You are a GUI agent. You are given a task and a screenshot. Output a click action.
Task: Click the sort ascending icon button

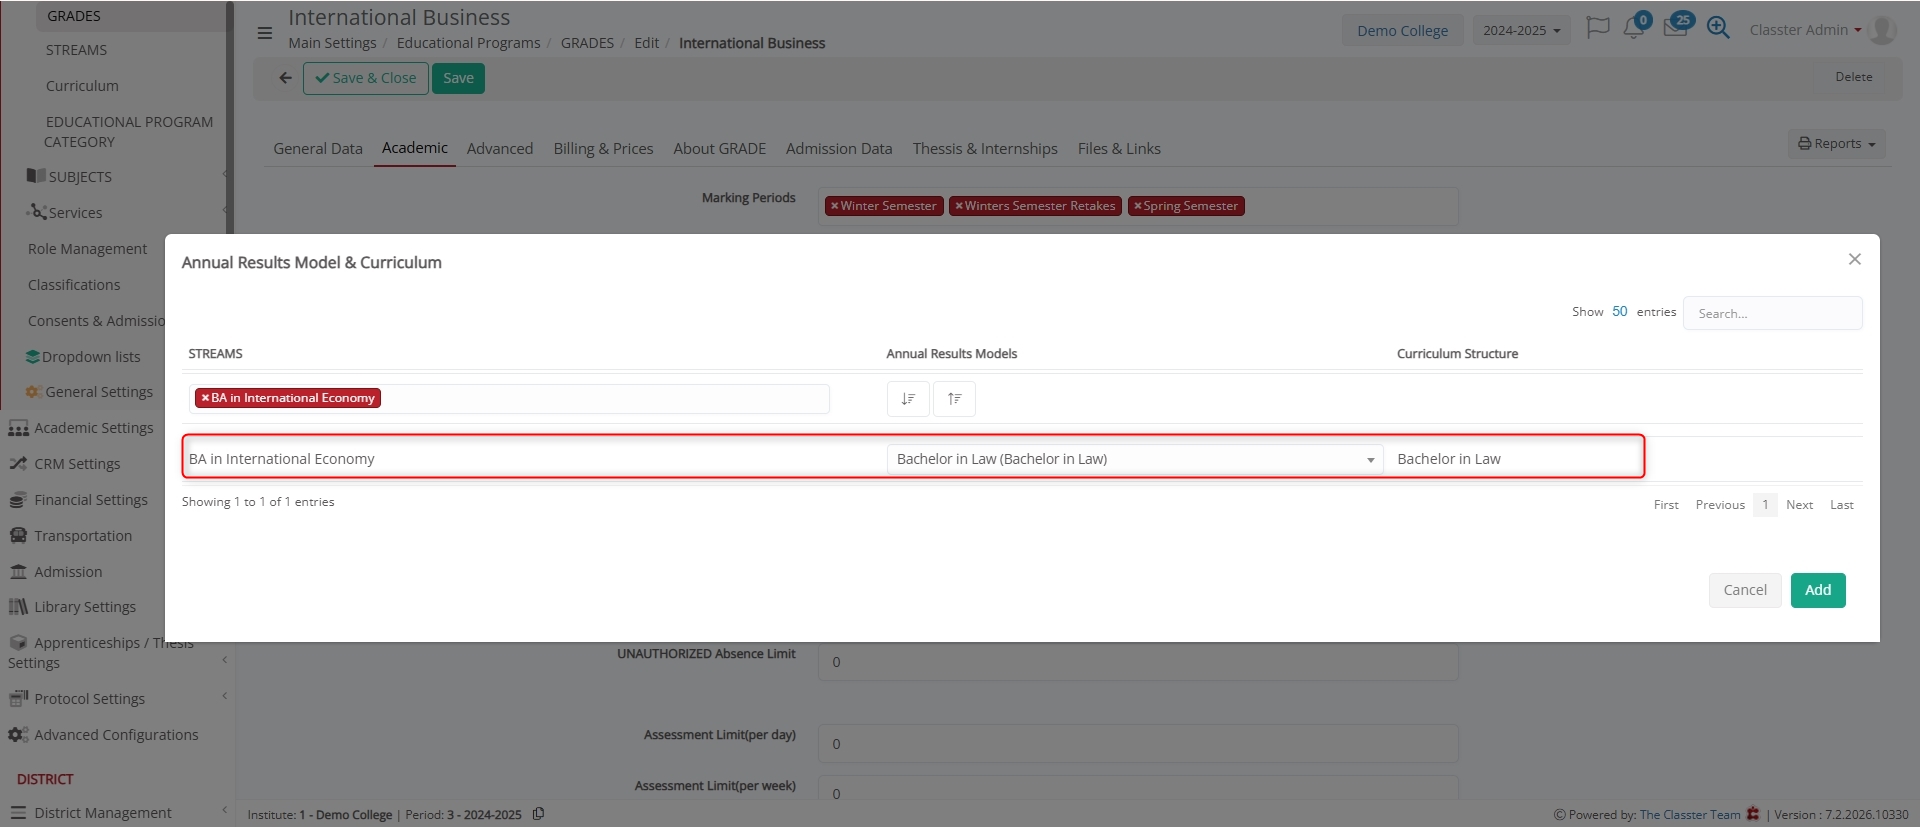[x=954, y=399]
